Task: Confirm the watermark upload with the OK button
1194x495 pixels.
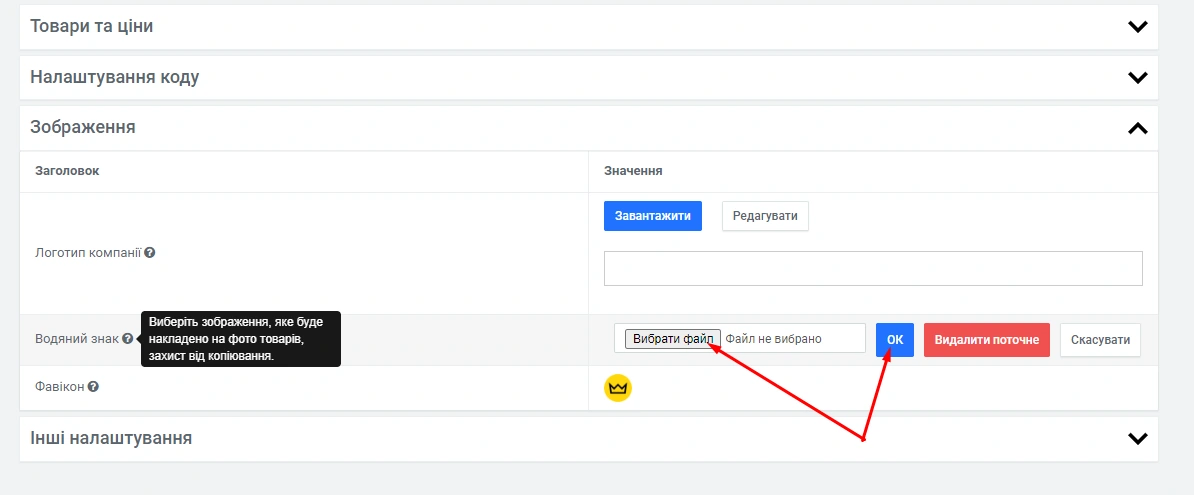Action: coord(894,340)
